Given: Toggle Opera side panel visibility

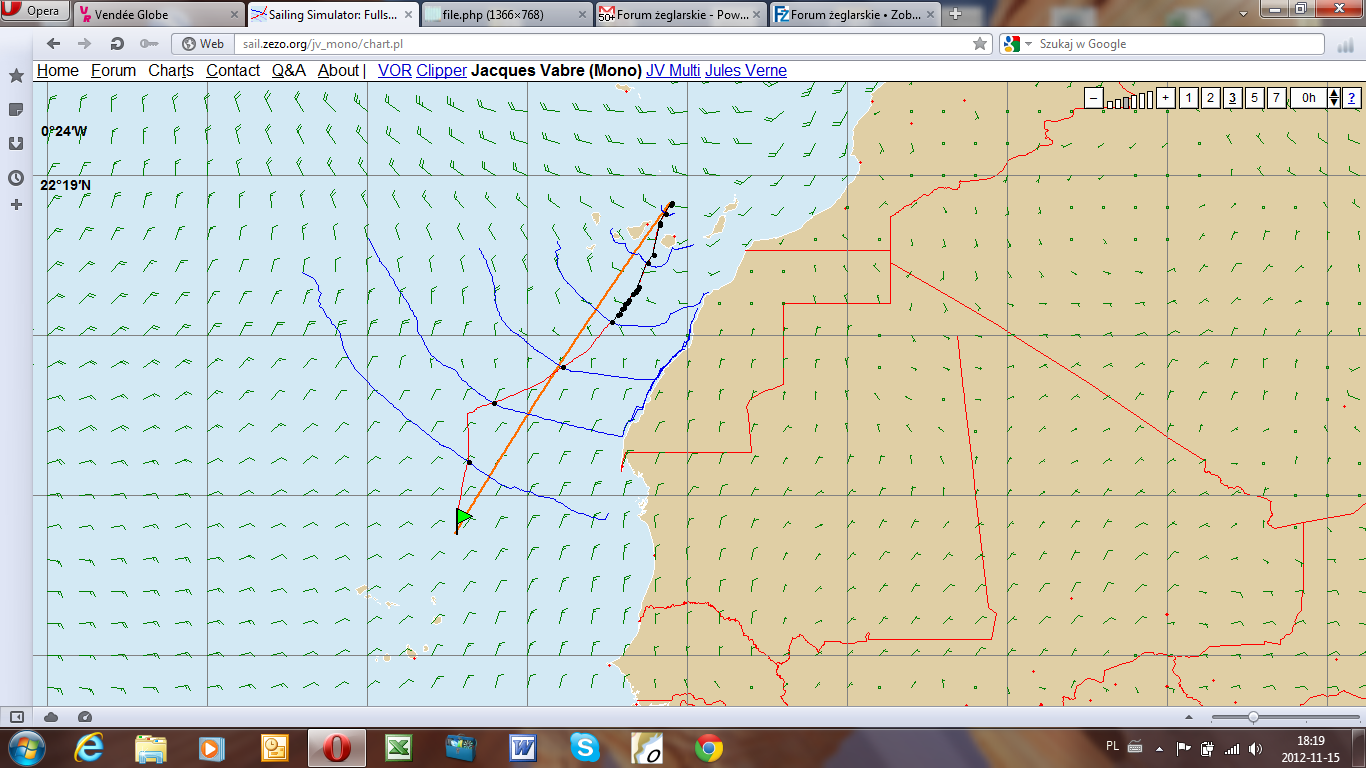Looking at the screenshot, I should [17, 717].
